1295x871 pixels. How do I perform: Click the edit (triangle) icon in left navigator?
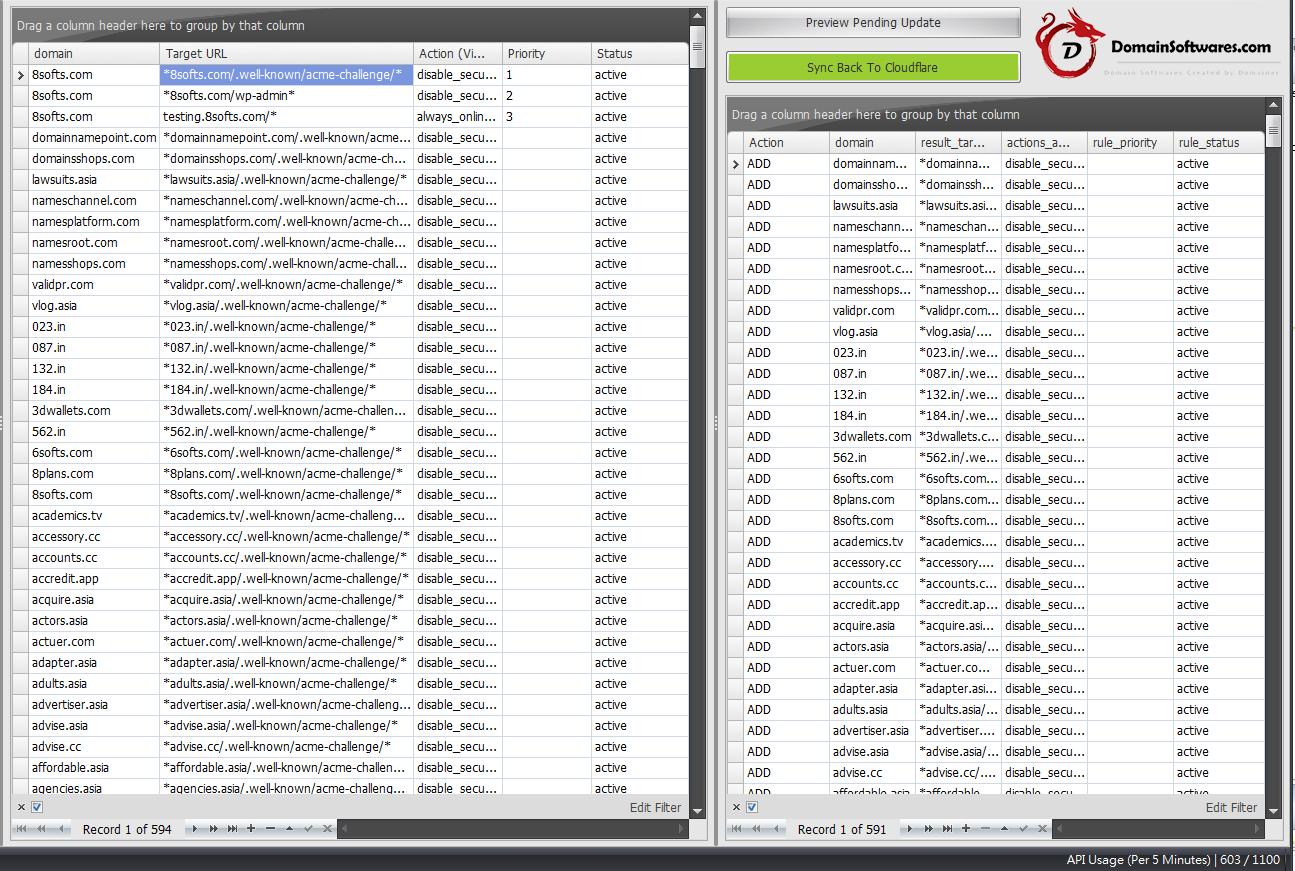pos(289,829)
